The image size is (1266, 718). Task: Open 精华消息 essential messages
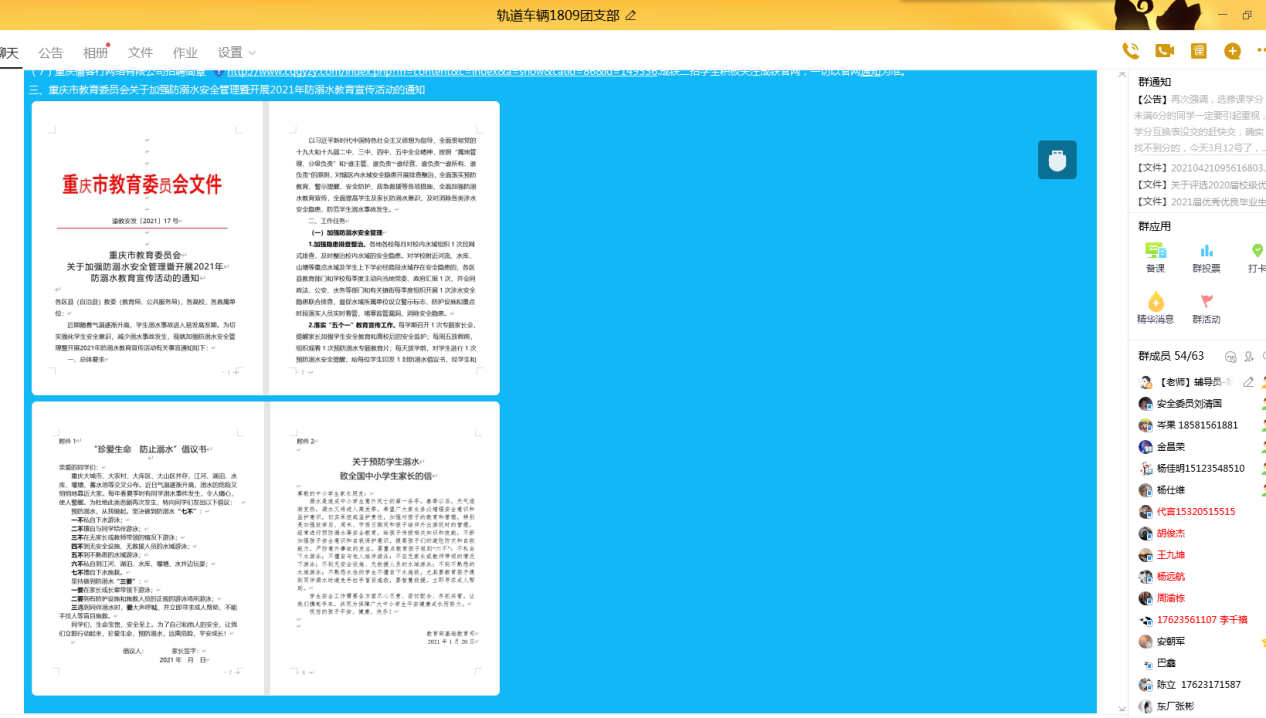[x=1155, y=309]
